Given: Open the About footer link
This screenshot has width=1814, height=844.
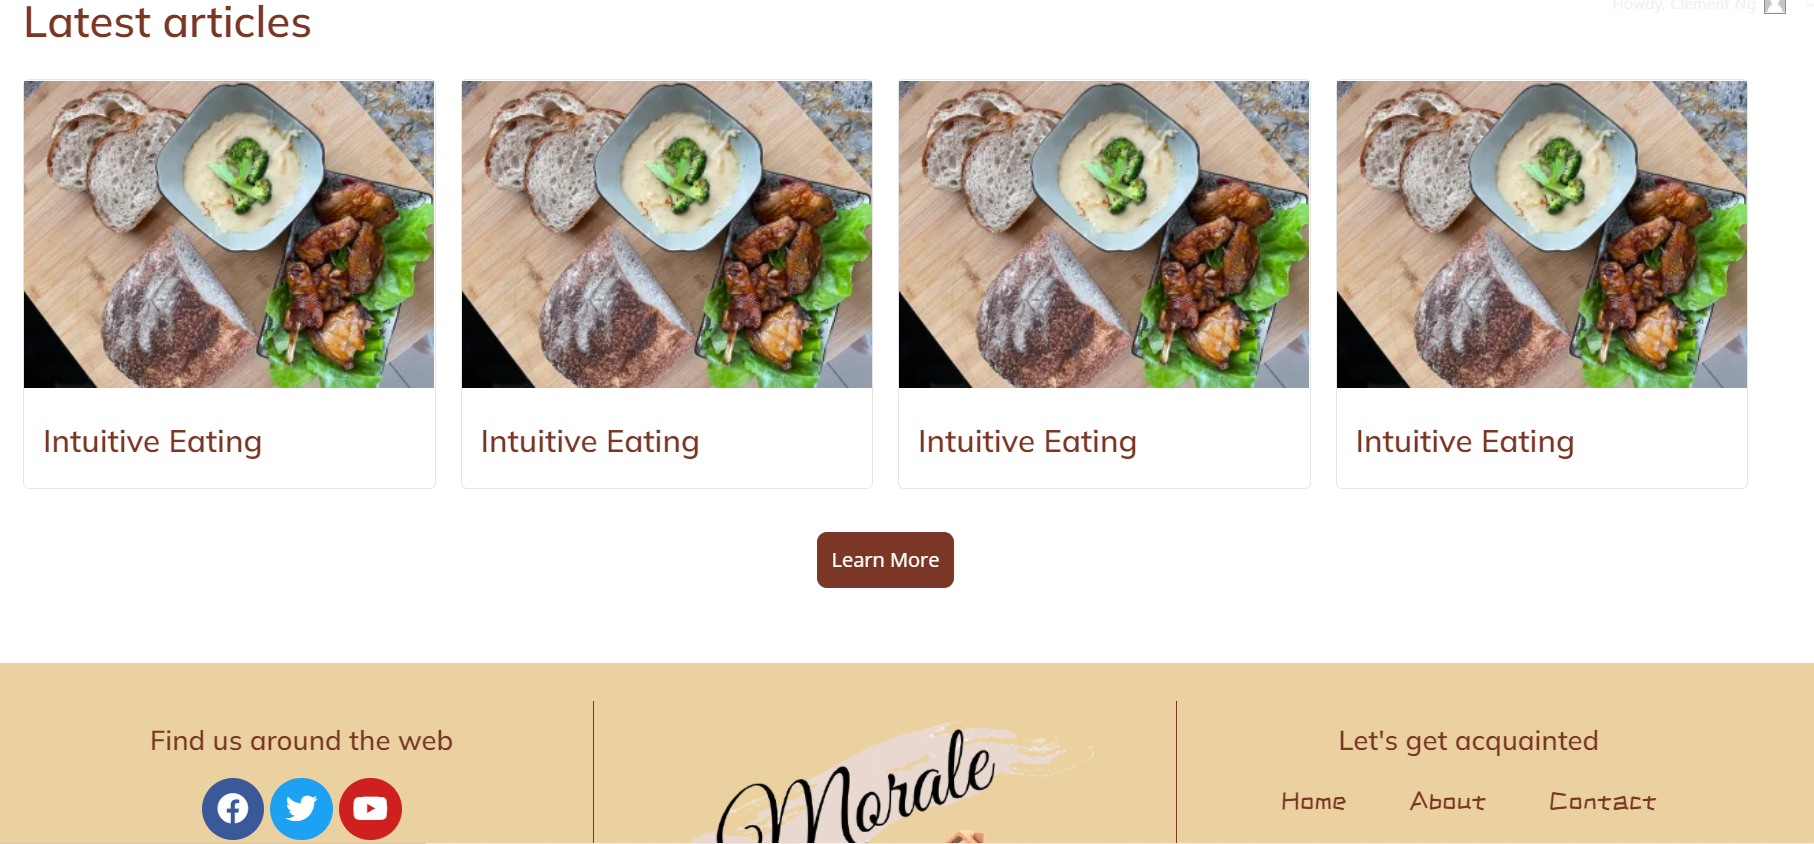Looking at the screenshot, I should (1447, 802).
